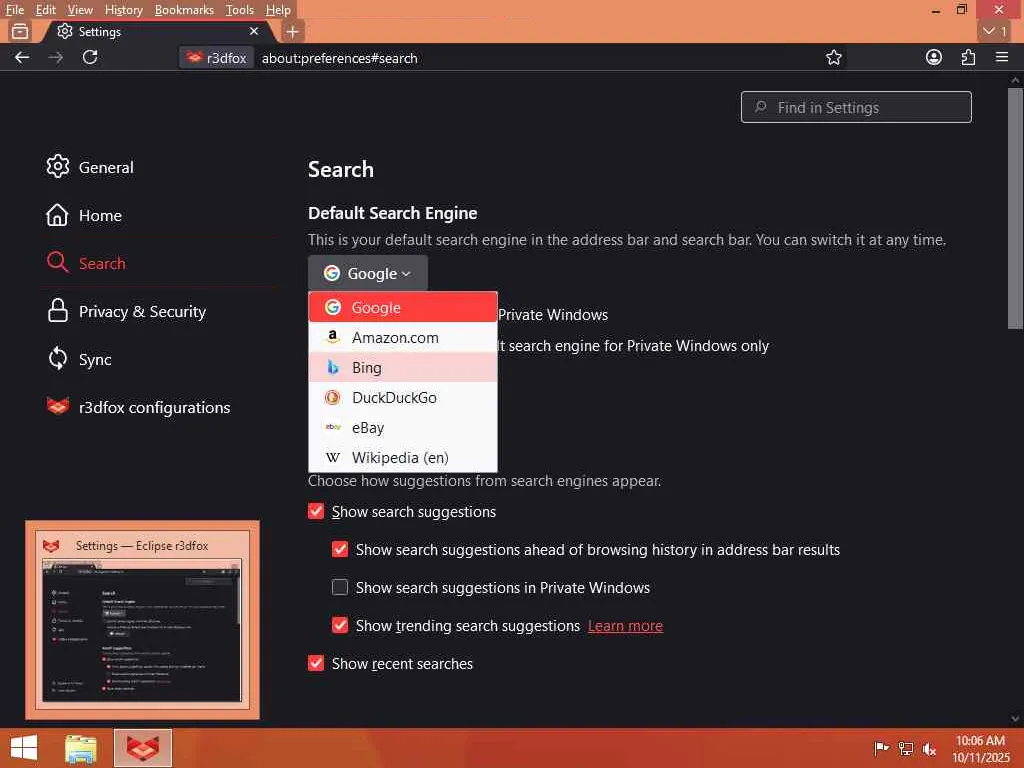1024x768 pixels.
Task: Open the View menu
Action: [x=80, y=10]
